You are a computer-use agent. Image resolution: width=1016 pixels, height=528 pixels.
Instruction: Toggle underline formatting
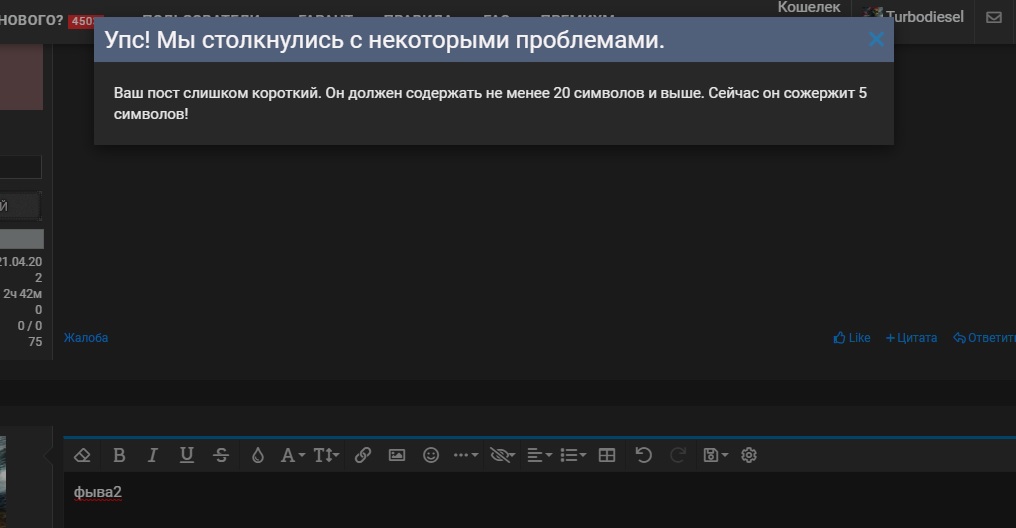(x=187, y=455)
